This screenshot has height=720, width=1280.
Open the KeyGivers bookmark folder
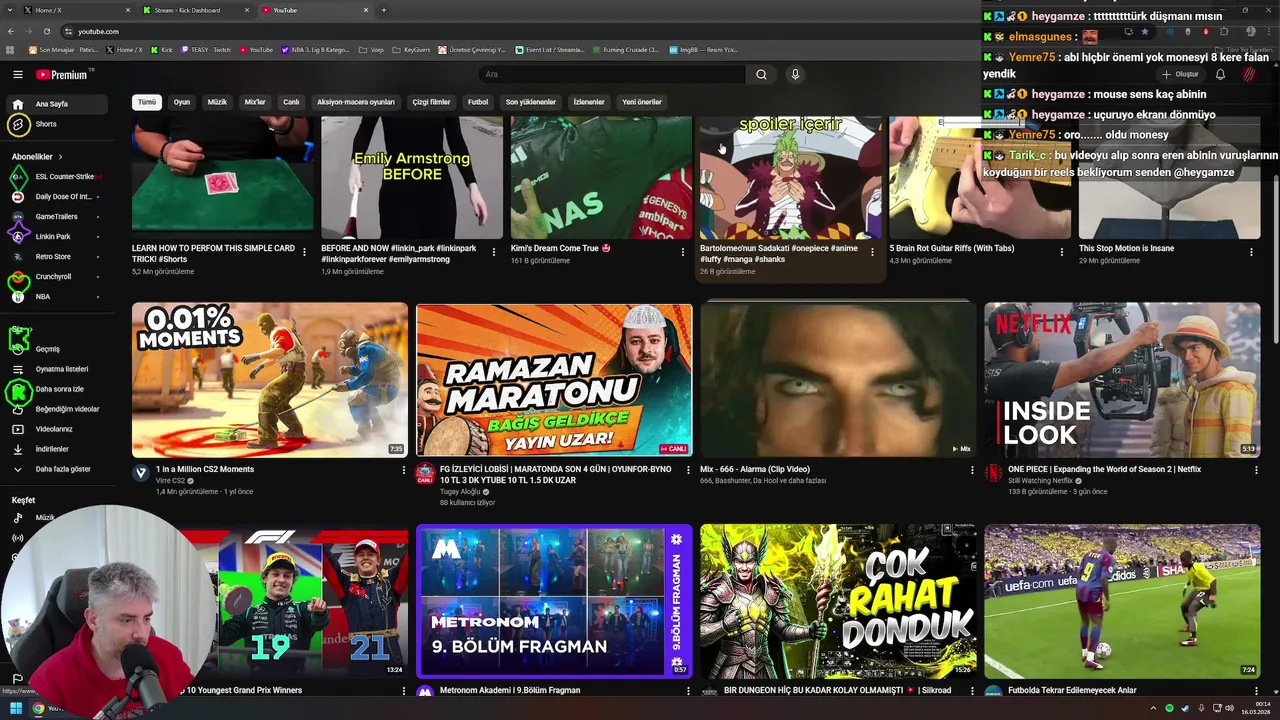point(411,49)
